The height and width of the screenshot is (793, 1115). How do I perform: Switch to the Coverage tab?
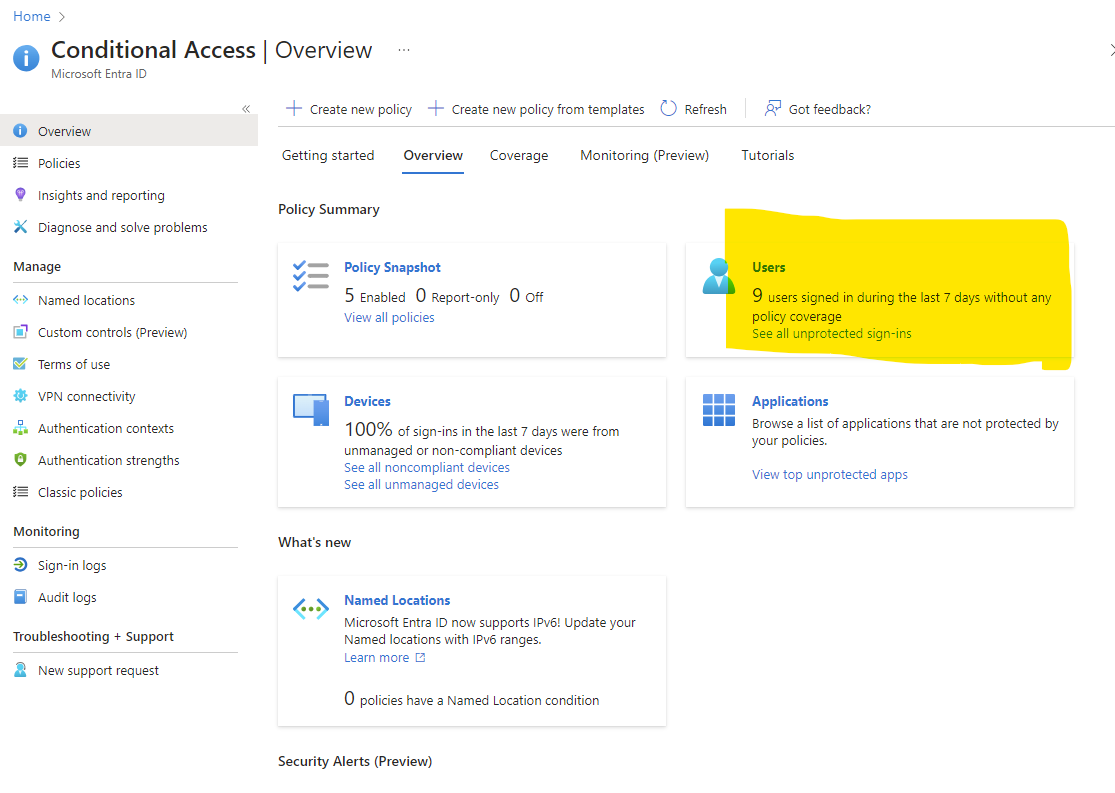tap(519, 155)
